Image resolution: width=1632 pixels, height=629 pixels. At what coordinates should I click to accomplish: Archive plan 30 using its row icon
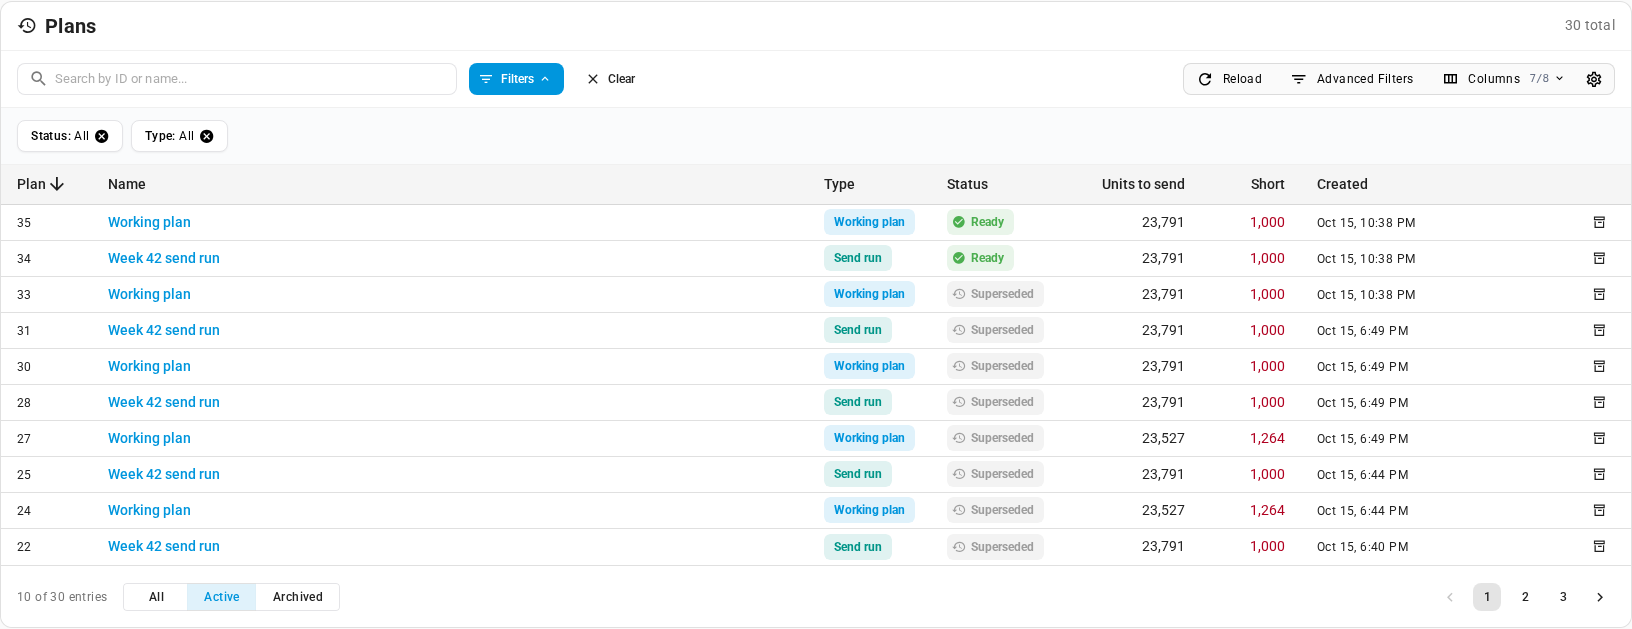click(x=1599, y=366)
